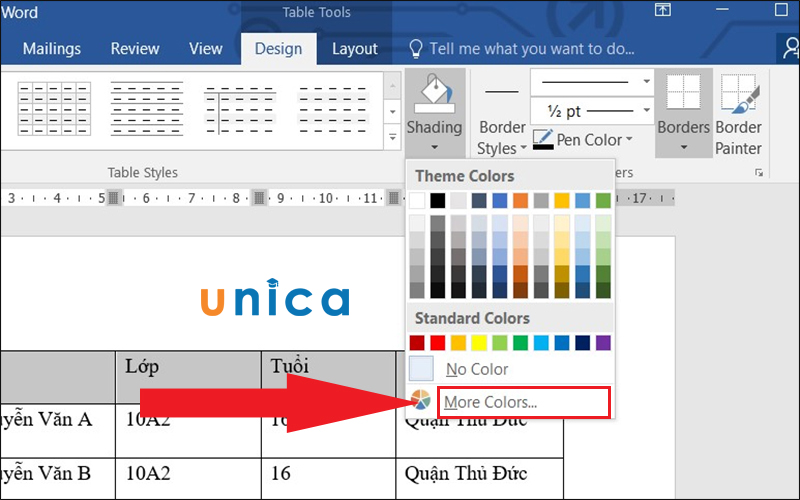800x500 pixels.
Task: Expand the Table Styles gallery More button
Action: [392, 137]
